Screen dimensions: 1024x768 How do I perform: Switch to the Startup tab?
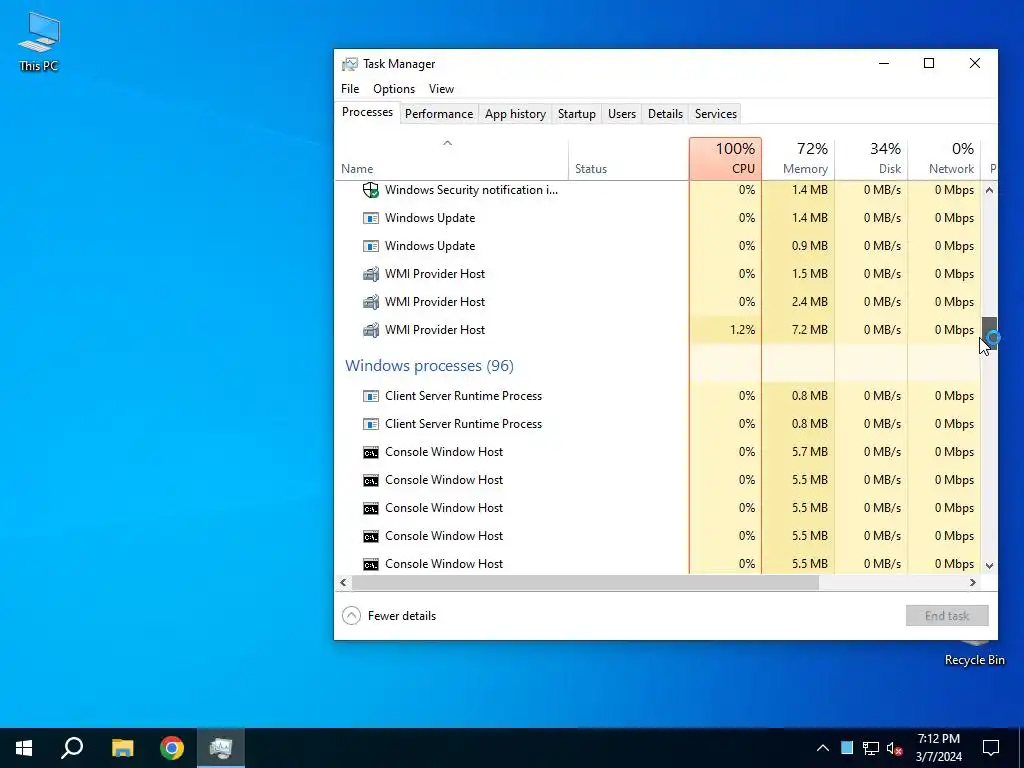tap(577, 114)
